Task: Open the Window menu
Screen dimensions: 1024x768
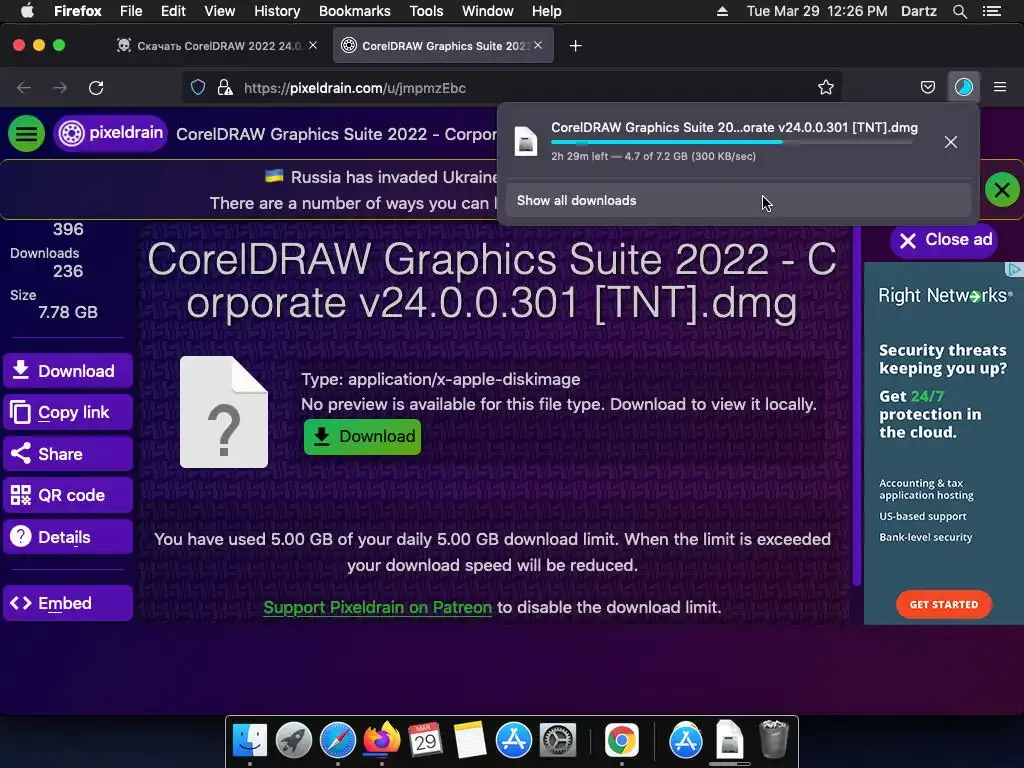Action: pyautogui.click(x=488, y=11)
